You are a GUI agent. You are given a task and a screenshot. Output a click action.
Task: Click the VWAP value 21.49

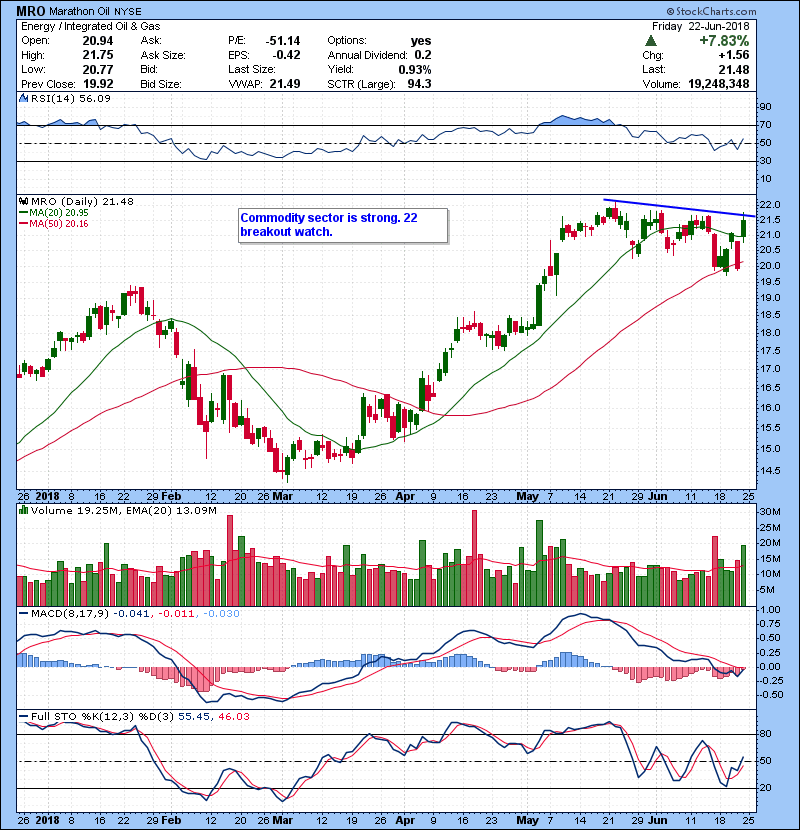[x=285, y=84]
